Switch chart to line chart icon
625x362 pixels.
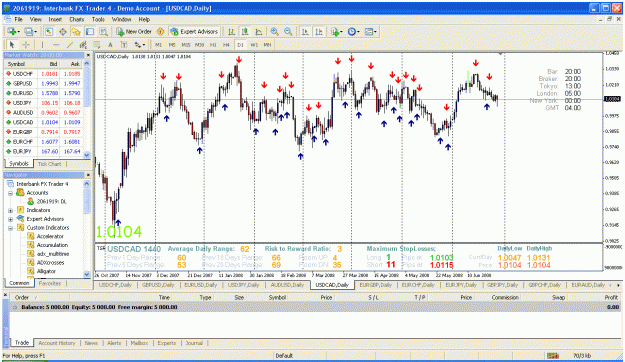tap(258, 31)
